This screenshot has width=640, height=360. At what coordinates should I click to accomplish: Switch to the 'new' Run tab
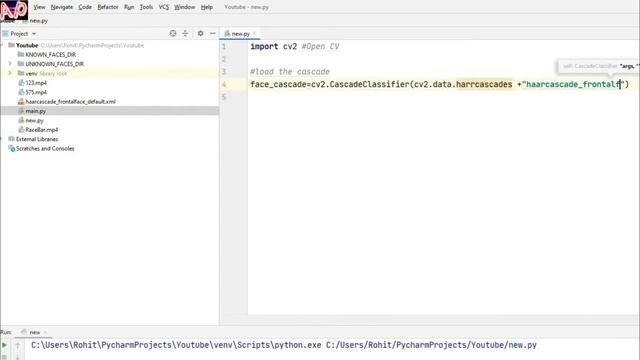tap(34, 332)
